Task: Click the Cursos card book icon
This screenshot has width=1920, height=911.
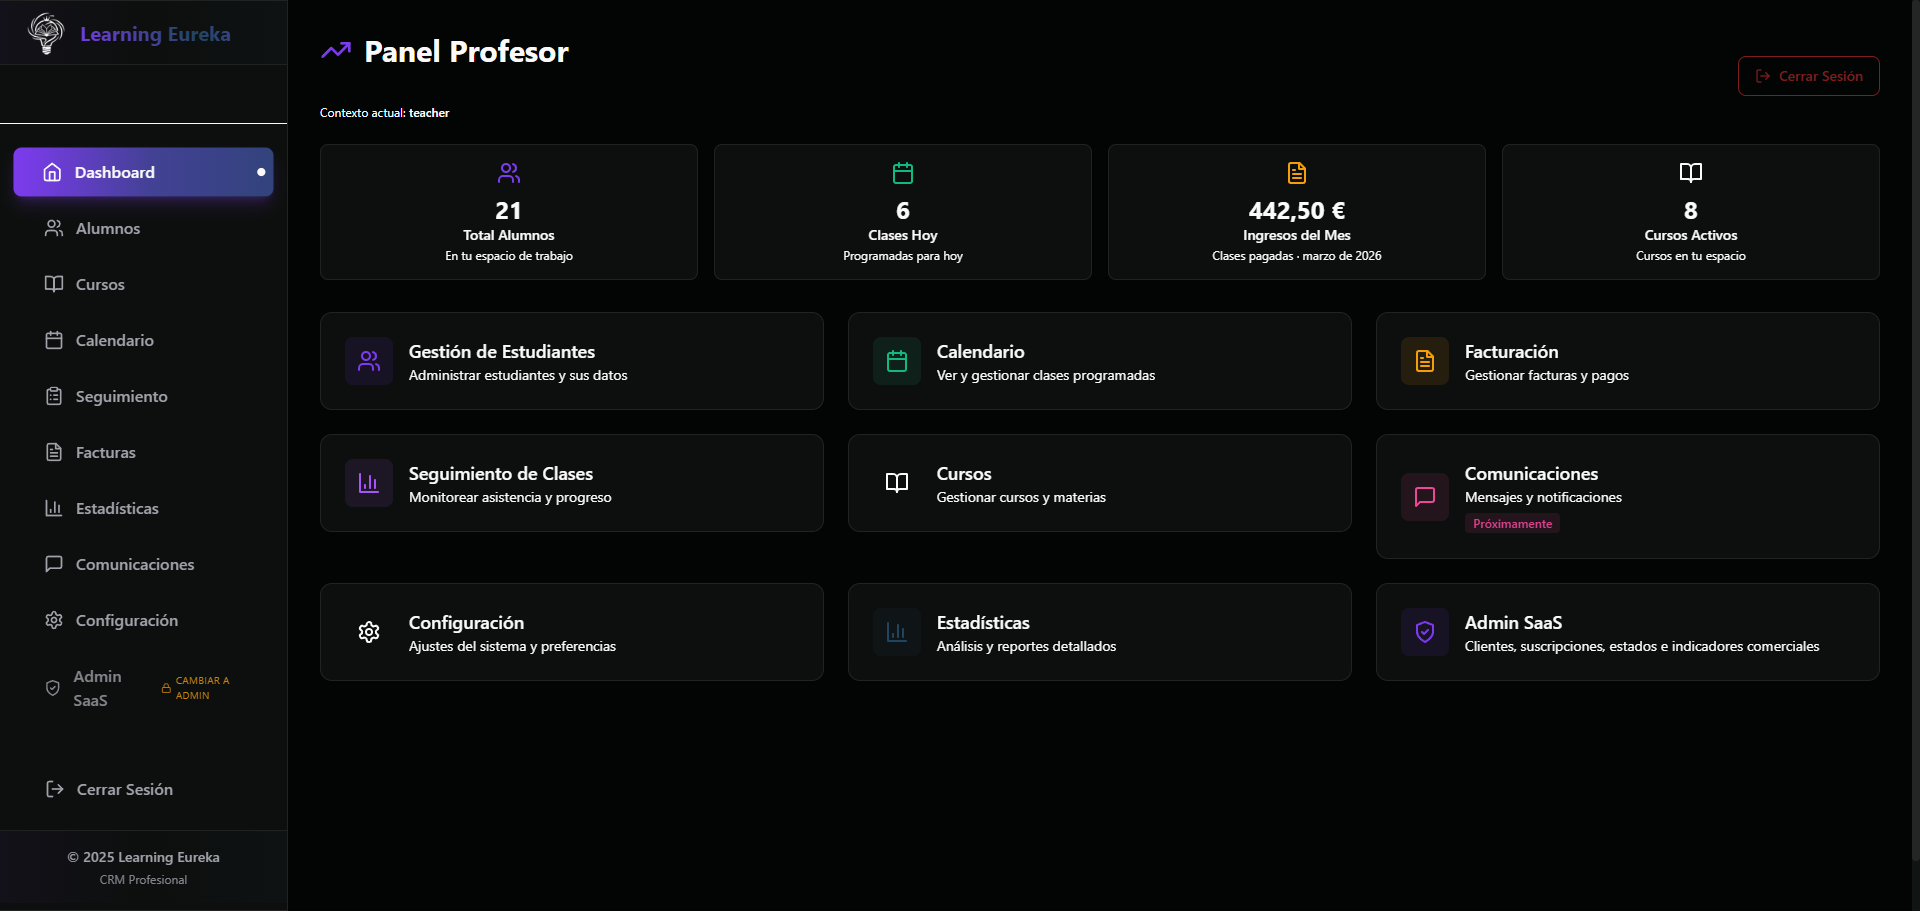Action: coord(897,483)
